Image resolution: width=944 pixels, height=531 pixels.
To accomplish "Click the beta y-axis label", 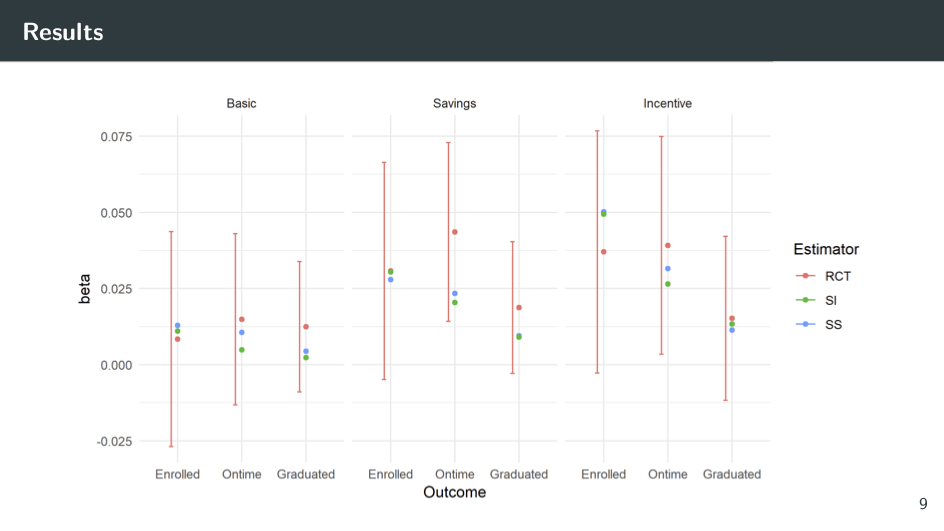I will 86,289.
